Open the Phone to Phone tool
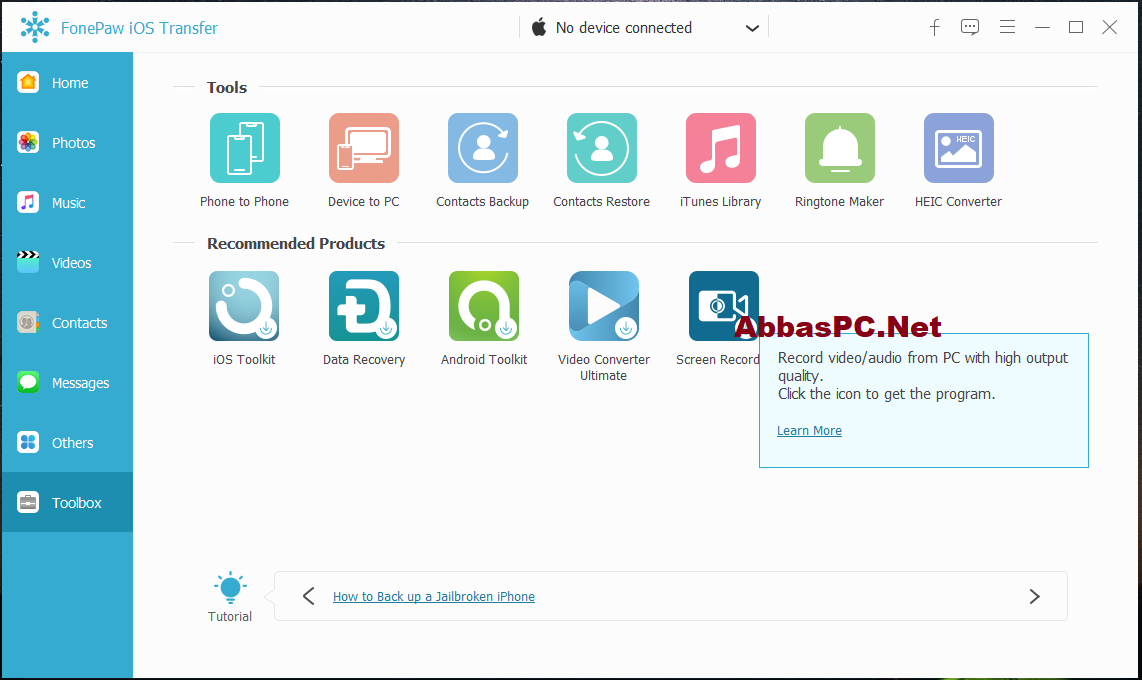The height and width of the screenshot is (680, 1142). (245, 148)
